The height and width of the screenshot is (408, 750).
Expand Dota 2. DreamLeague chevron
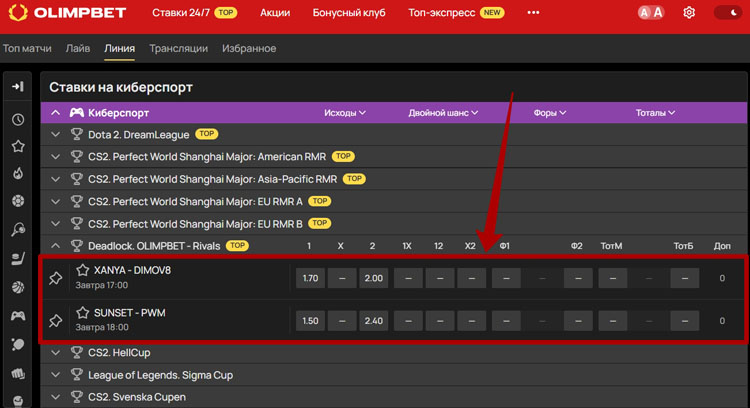pyautogui.click(x=55, y=134)
